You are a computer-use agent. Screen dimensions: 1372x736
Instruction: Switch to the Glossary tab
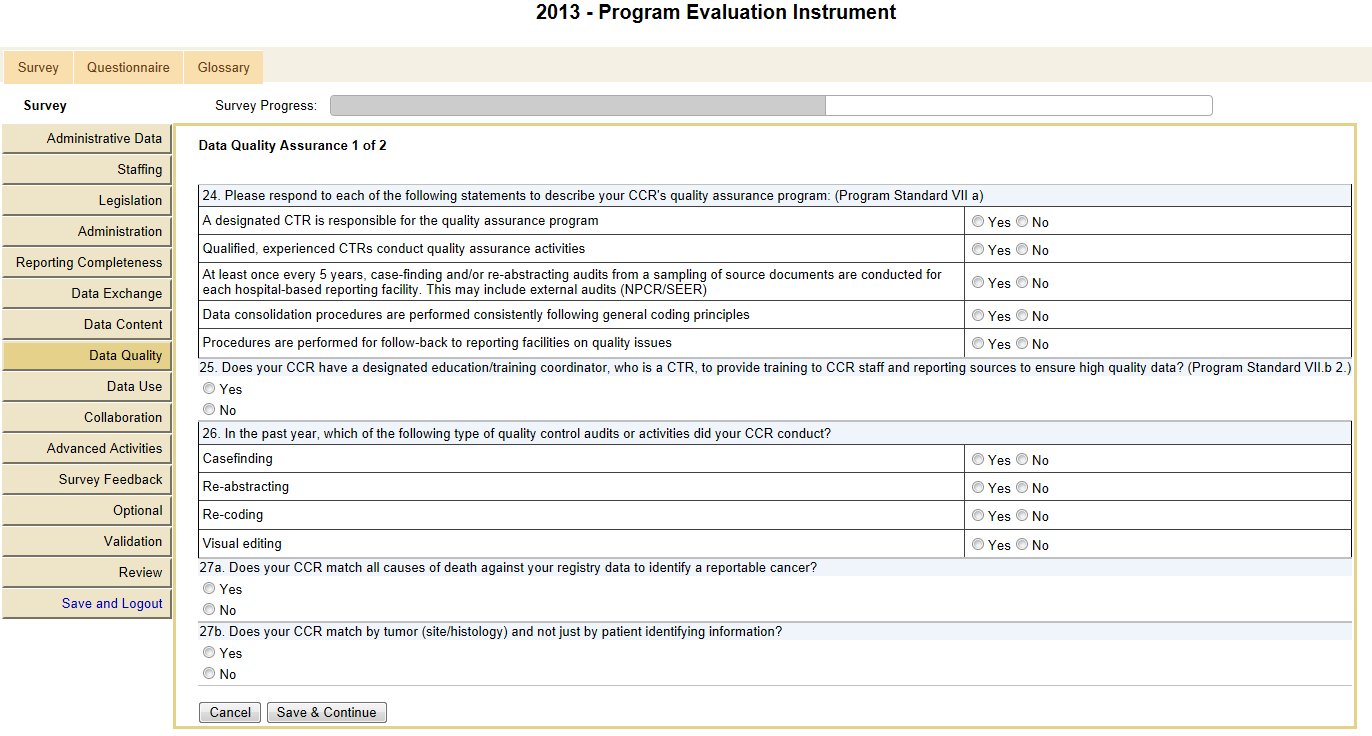[x=223, y=68]
